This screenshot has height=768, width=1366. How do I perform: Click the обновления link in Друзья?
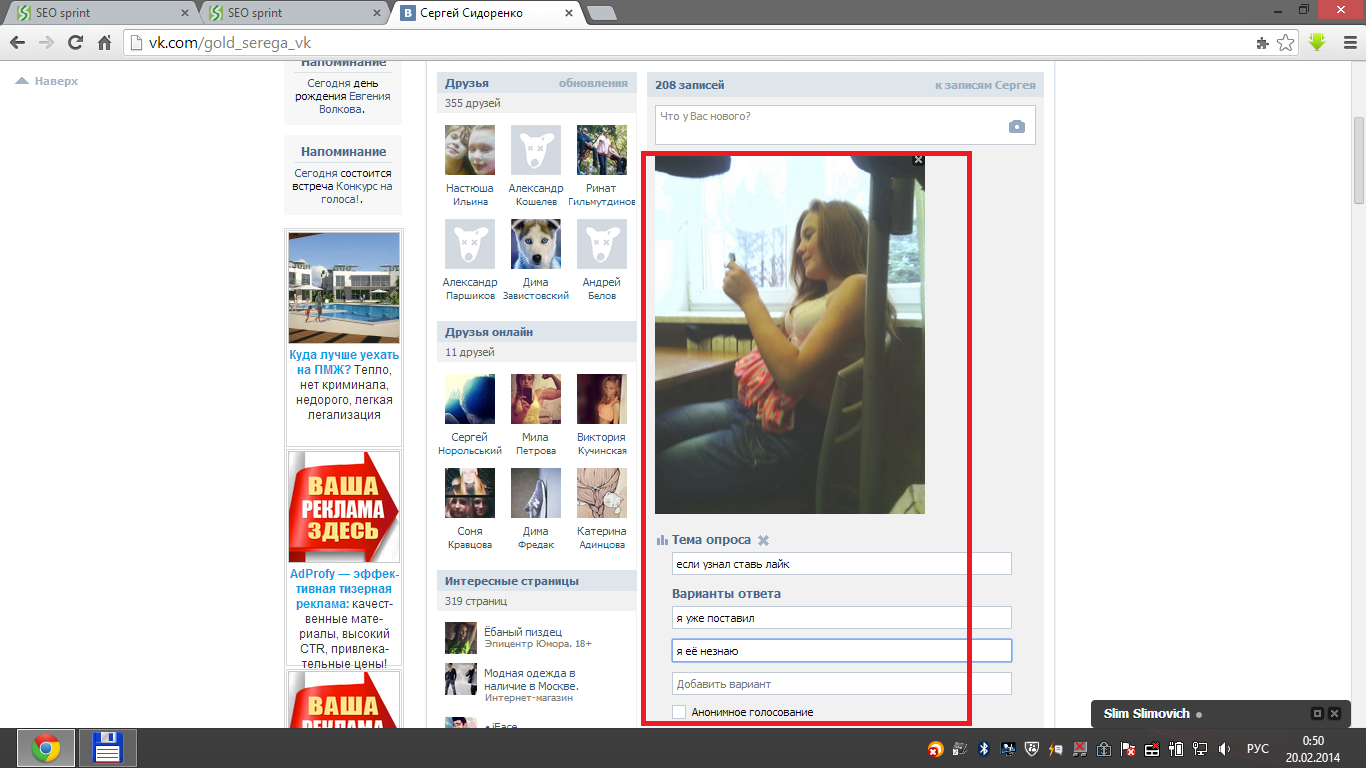(593, 83)
